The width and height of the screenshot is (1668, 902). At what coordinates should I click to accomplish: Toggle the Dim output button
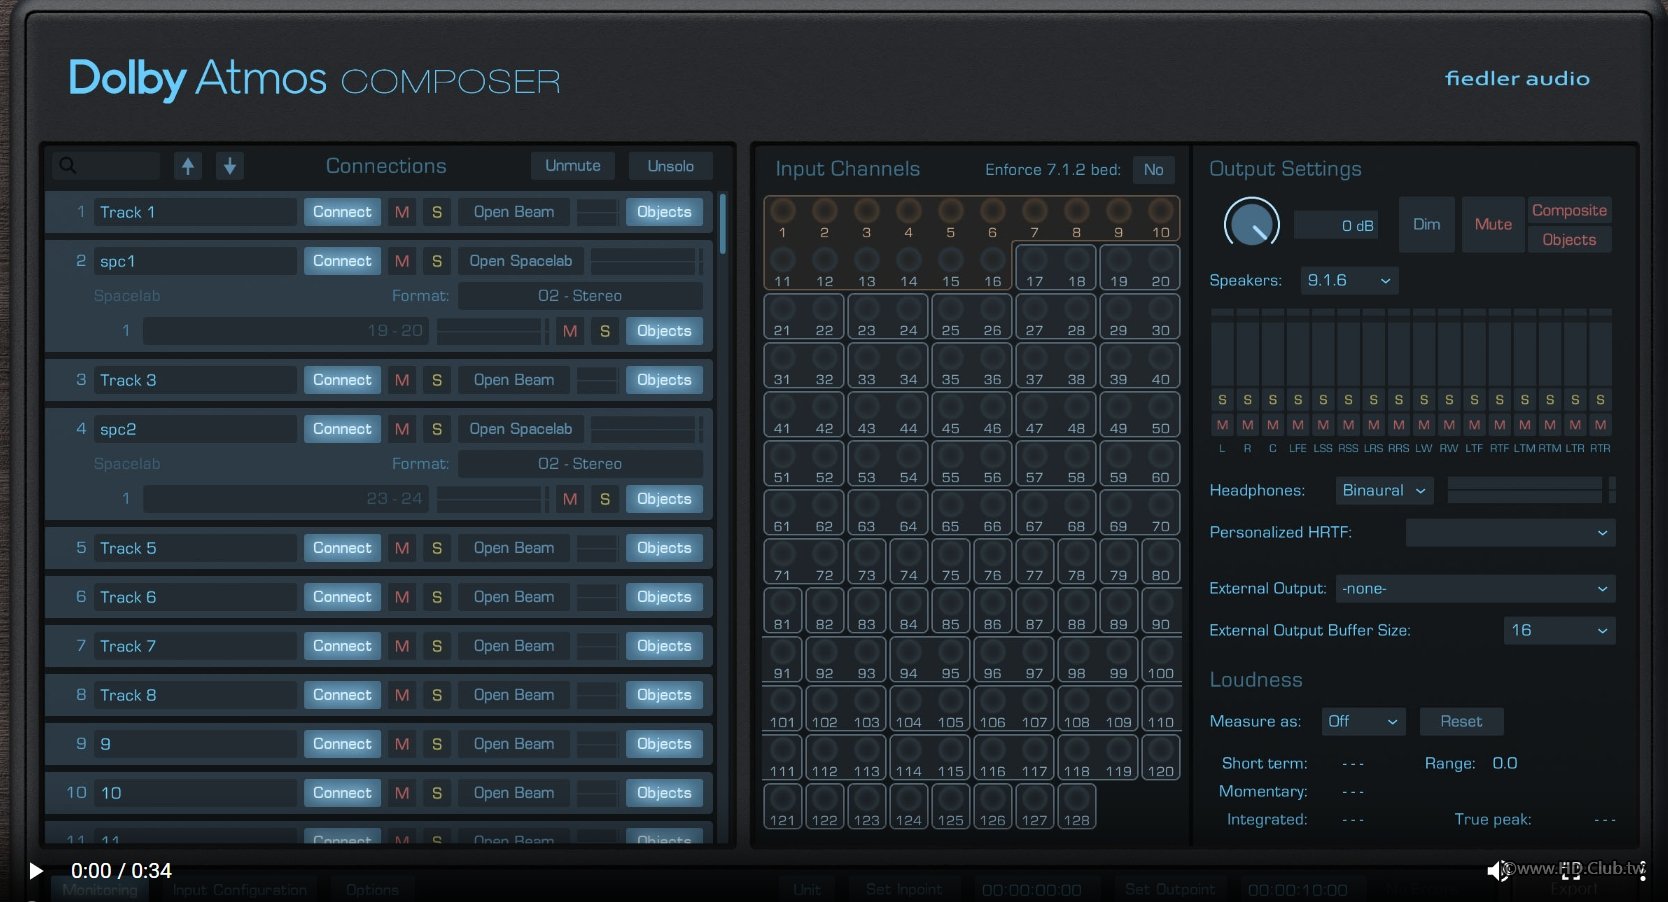pos(1426,224)
